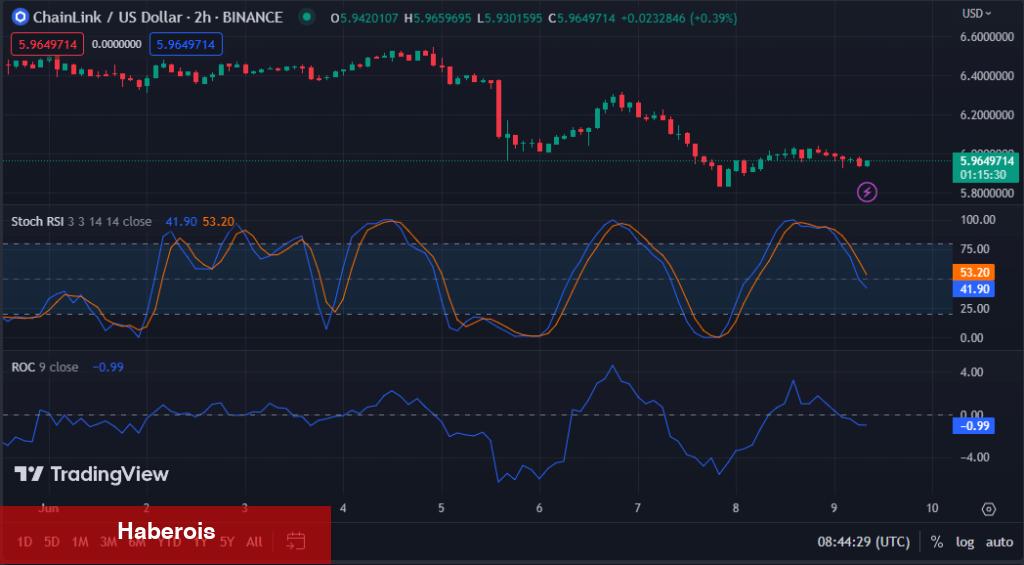The width and height of the screenshot is (1024, 565).
Task: Open the go-to-date calendar icon
Action: coord(296,541)
